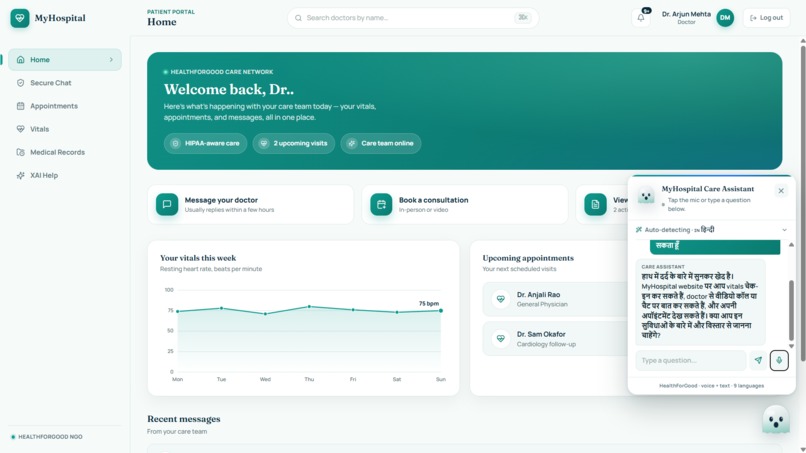Viewport: 806px width, 453px height.
Task: Click the Sunday 75 bpm data point
Action: pyautogui.click(x=441, y=311)
